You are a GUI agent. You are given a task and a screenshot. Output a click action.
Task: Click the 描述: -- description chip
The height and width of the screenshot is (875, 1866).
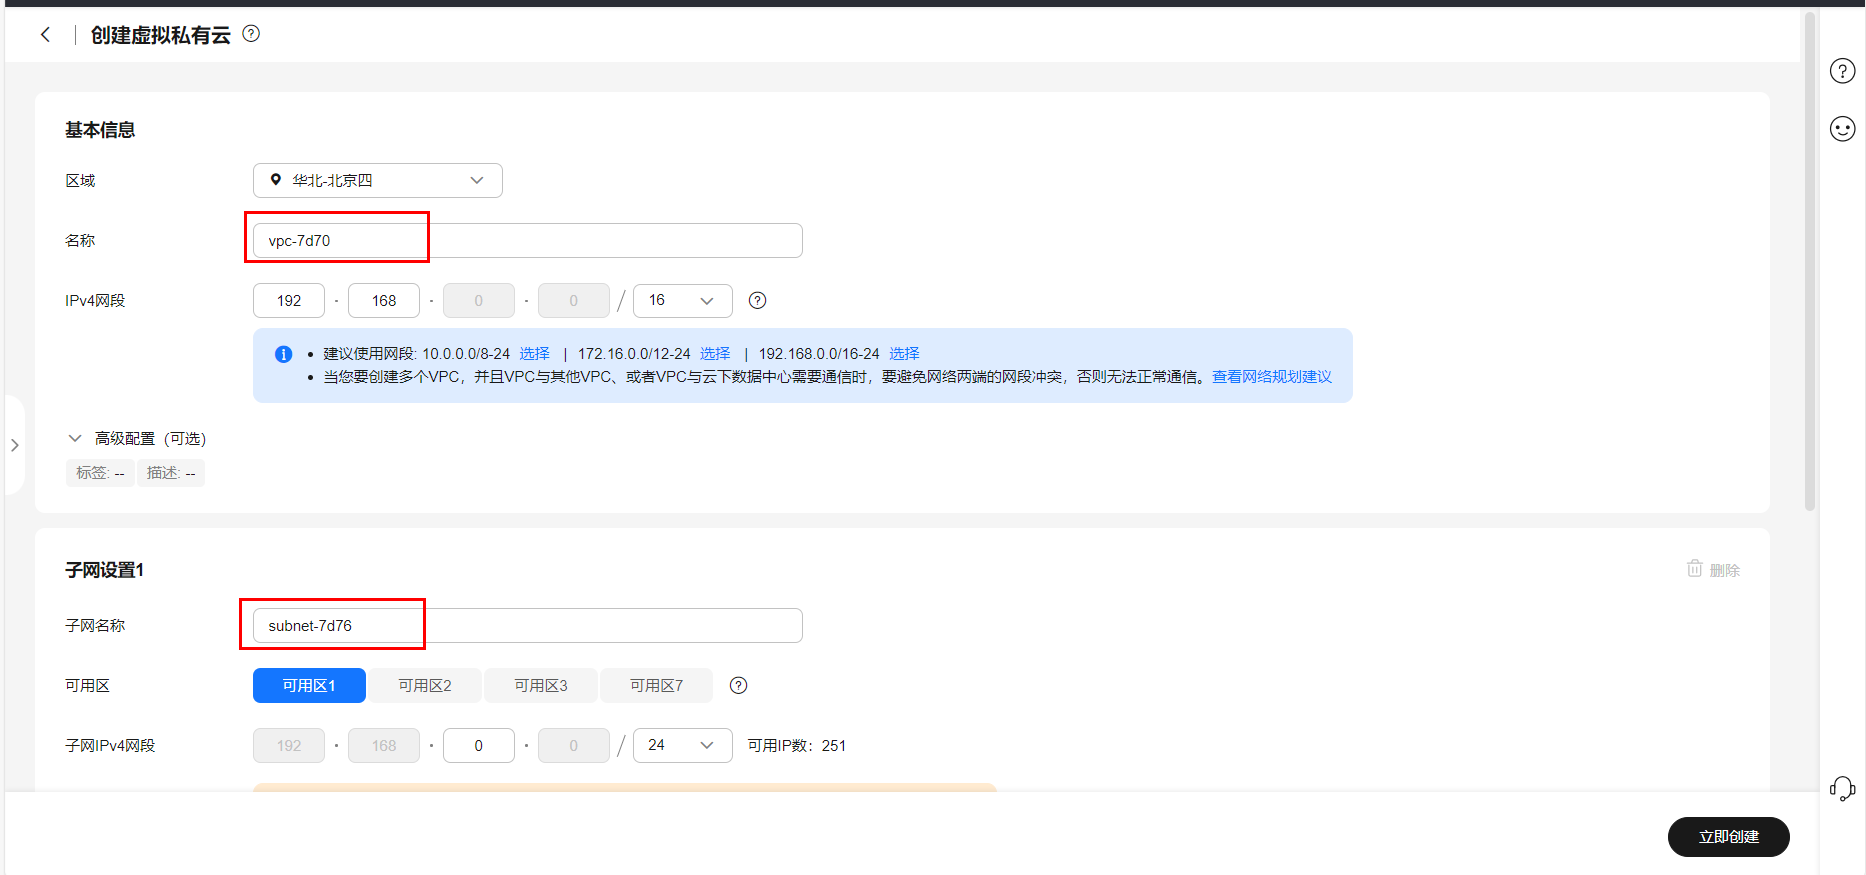(x=171, y=473)
